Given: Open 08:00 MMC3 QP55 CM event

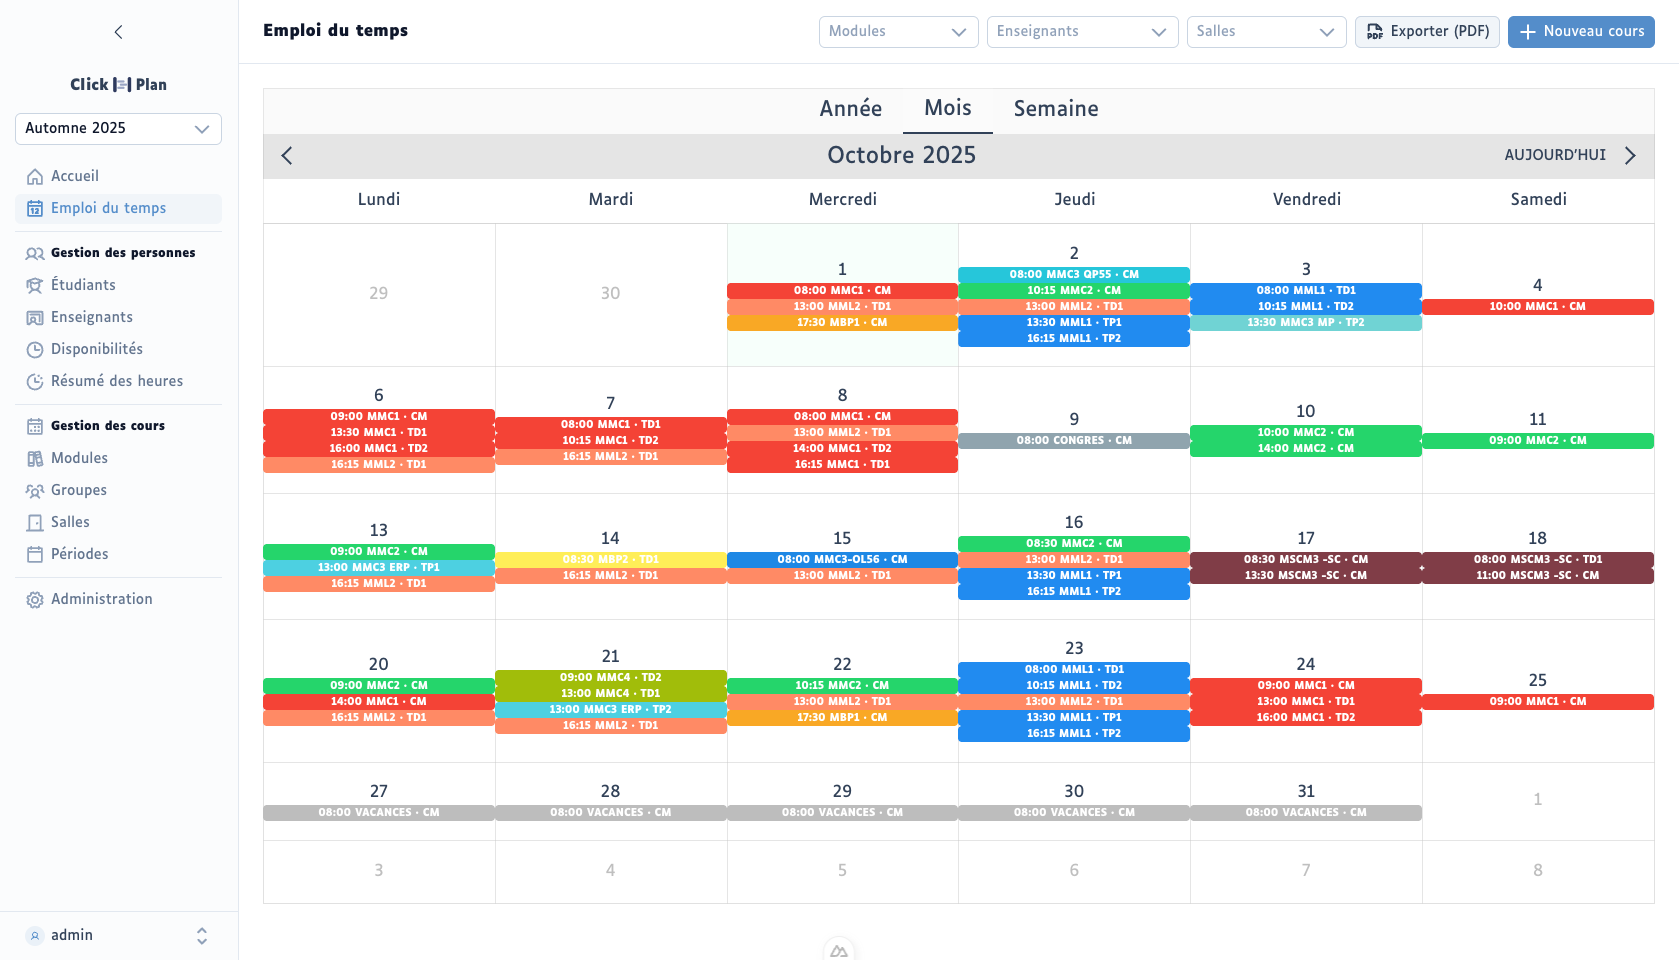Looking at the screenshot, I should pyautogui.click(x=1074, y=275).
